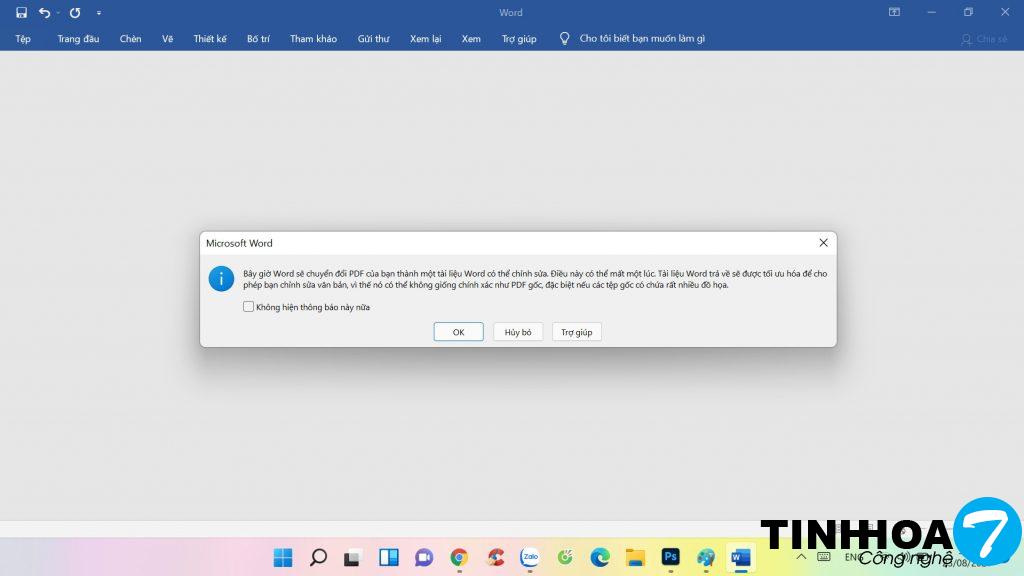Tick the 'Không hiện thông báo này nữa' checkbox

click(249, 307)
